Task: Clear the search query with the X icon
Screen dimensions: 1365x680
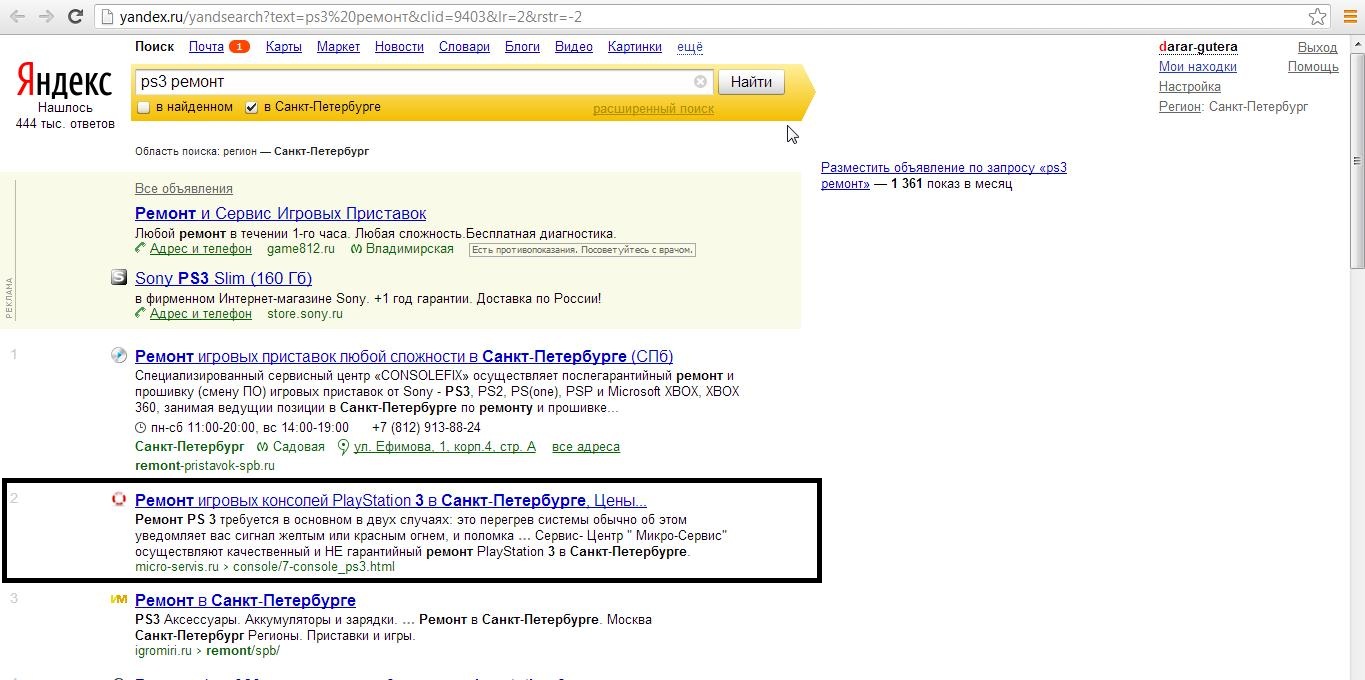Action: point(700,82)
